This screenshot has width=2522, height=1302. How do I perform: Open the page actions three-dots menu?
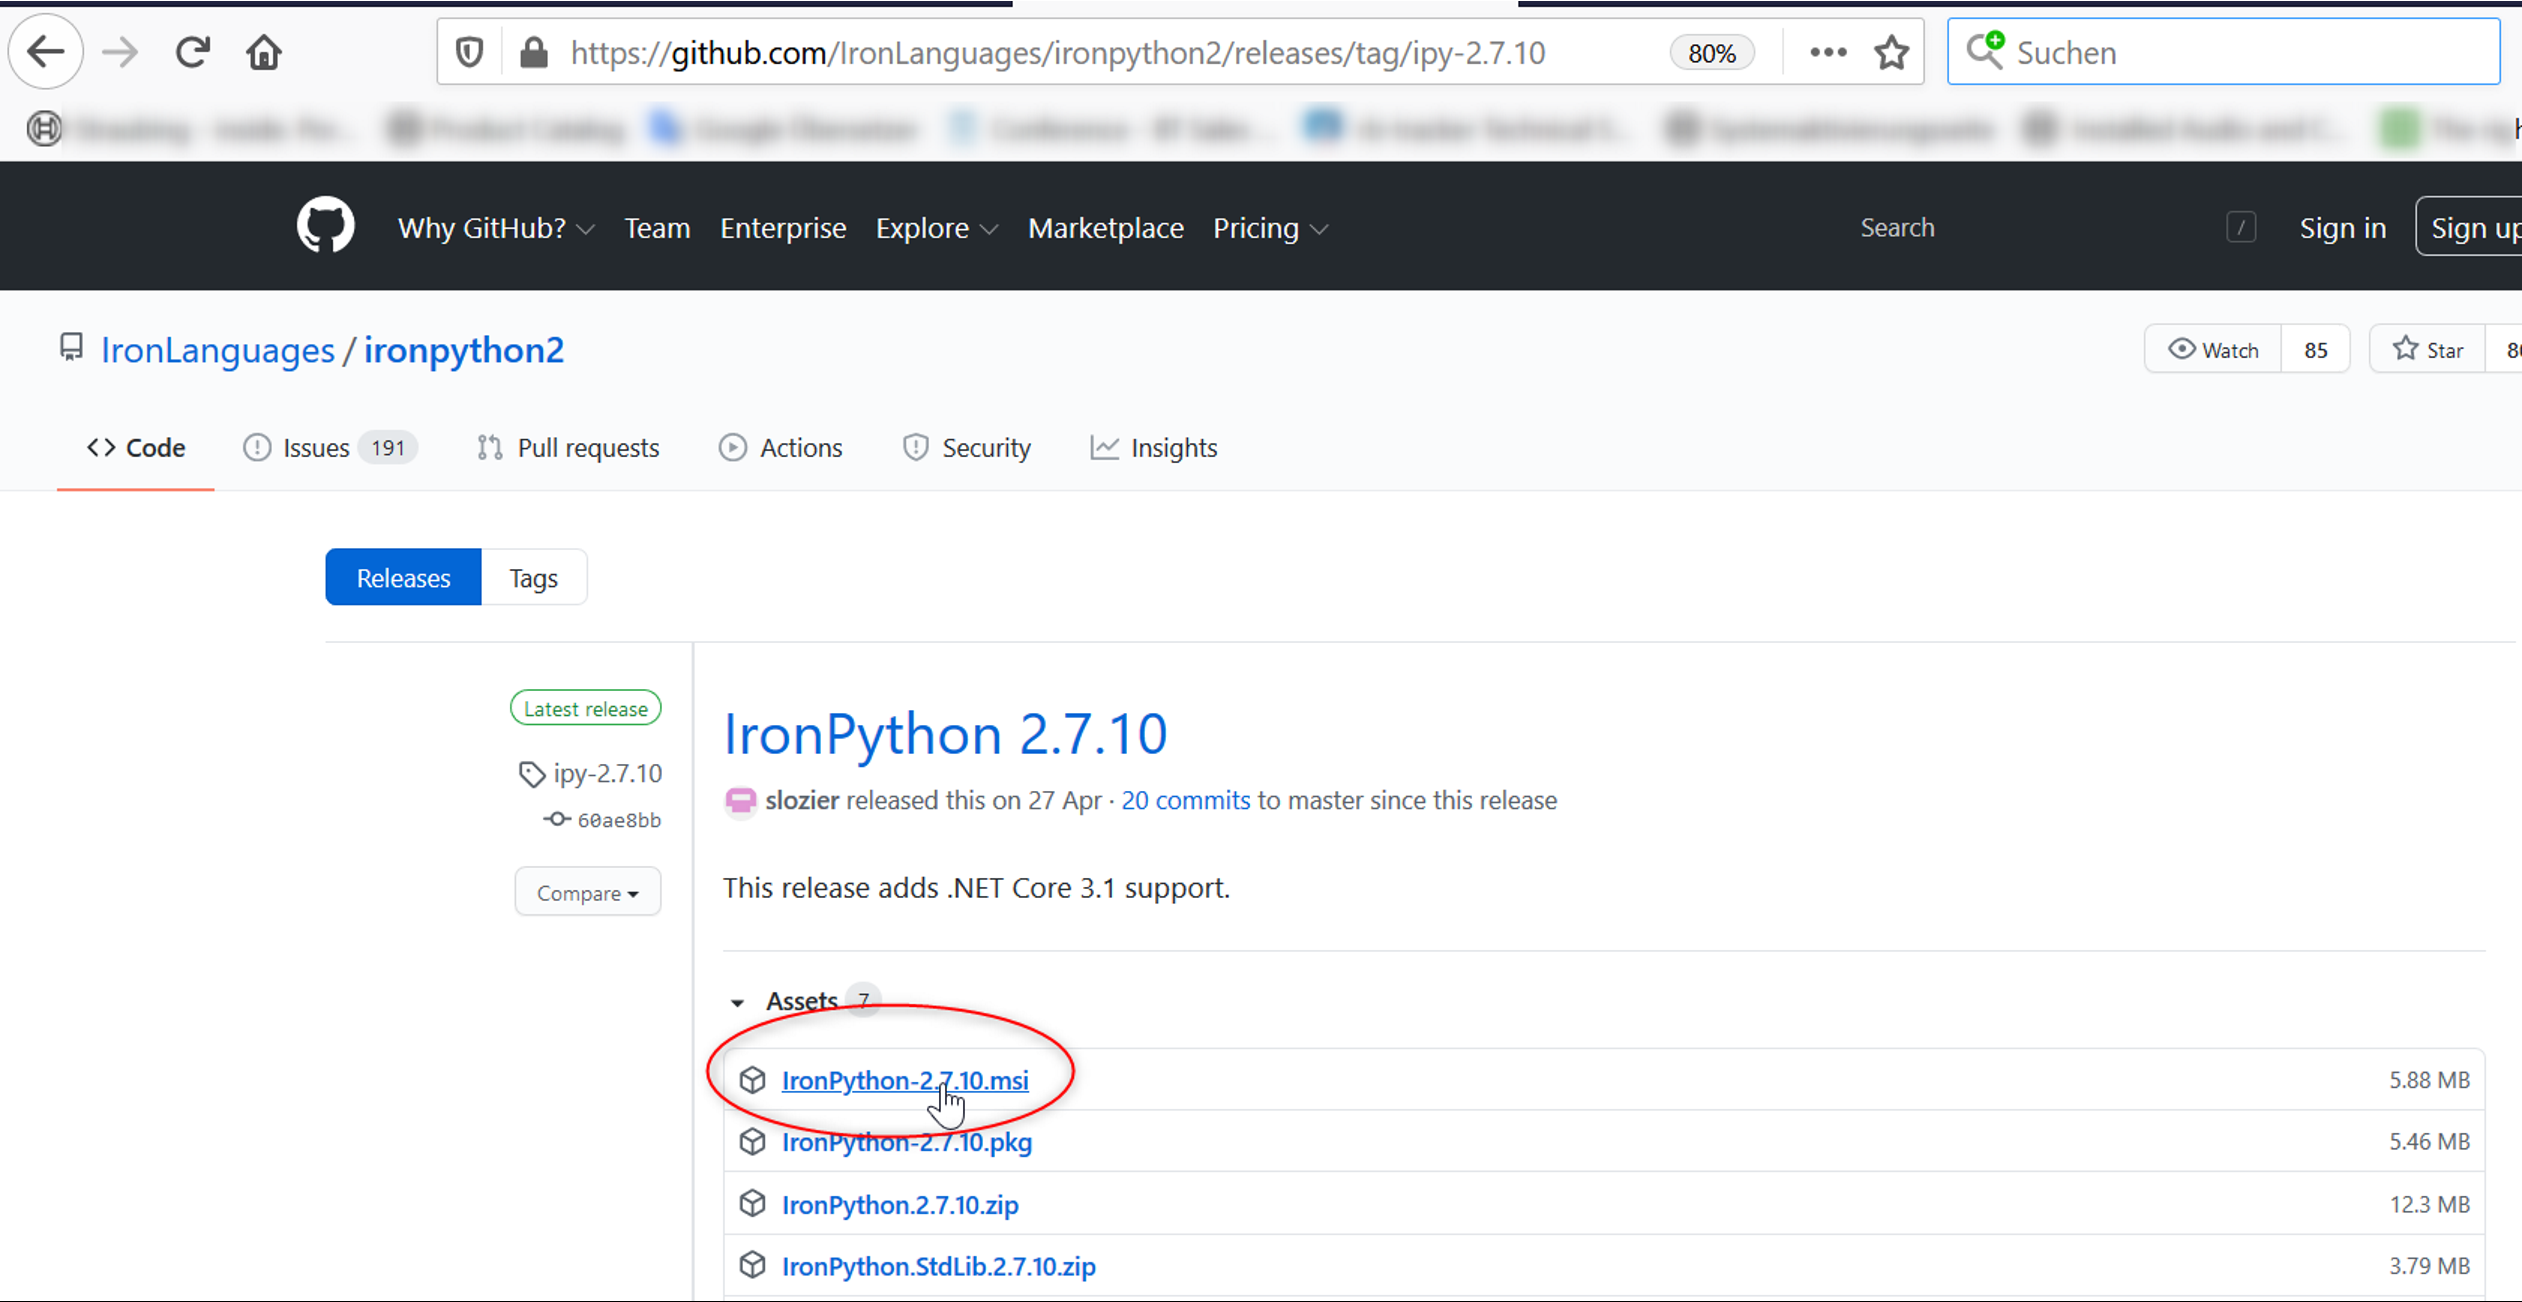[x=1827, y=52]
